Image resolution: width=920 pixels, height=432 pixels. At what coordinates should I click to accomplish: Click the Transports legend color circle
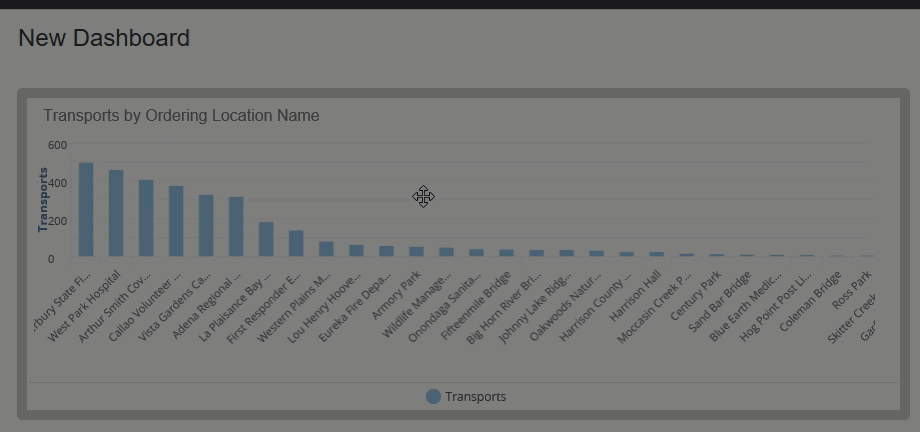click(433, 397)
